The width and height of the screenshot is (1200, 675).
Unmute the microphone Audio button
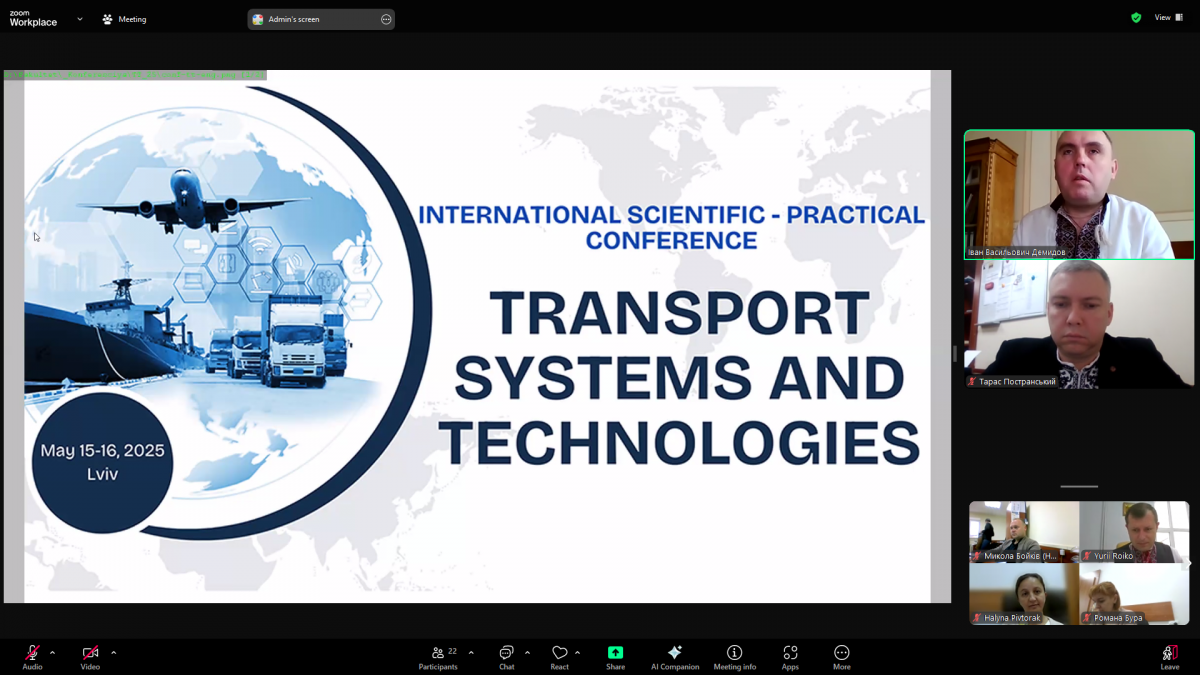pyautogui.click(x=32, y=656)
